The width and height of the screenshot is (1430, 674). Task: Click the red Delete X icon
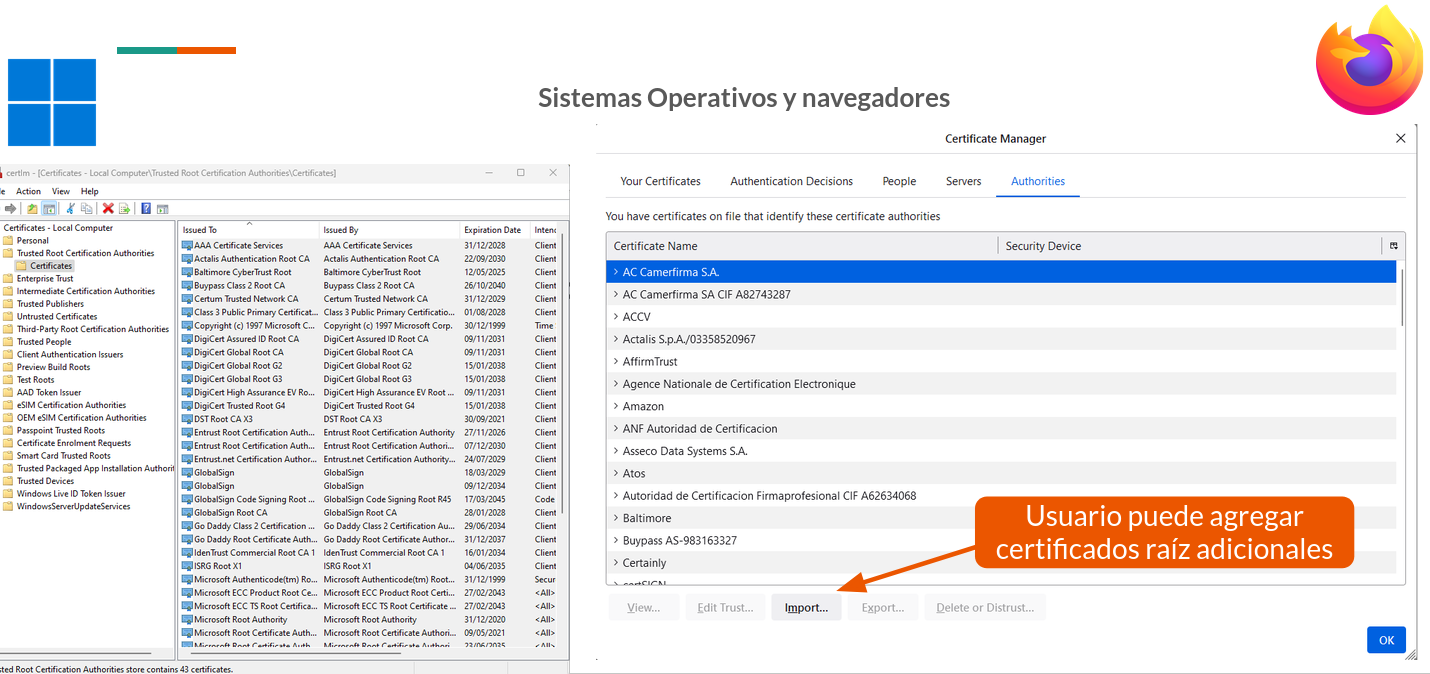[108, 208]
